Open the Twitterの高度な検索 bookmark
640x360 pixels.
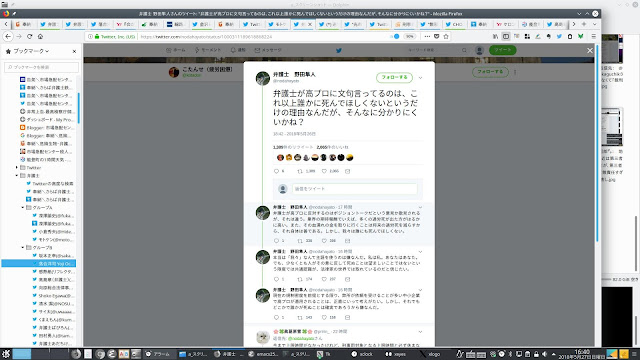49,184
